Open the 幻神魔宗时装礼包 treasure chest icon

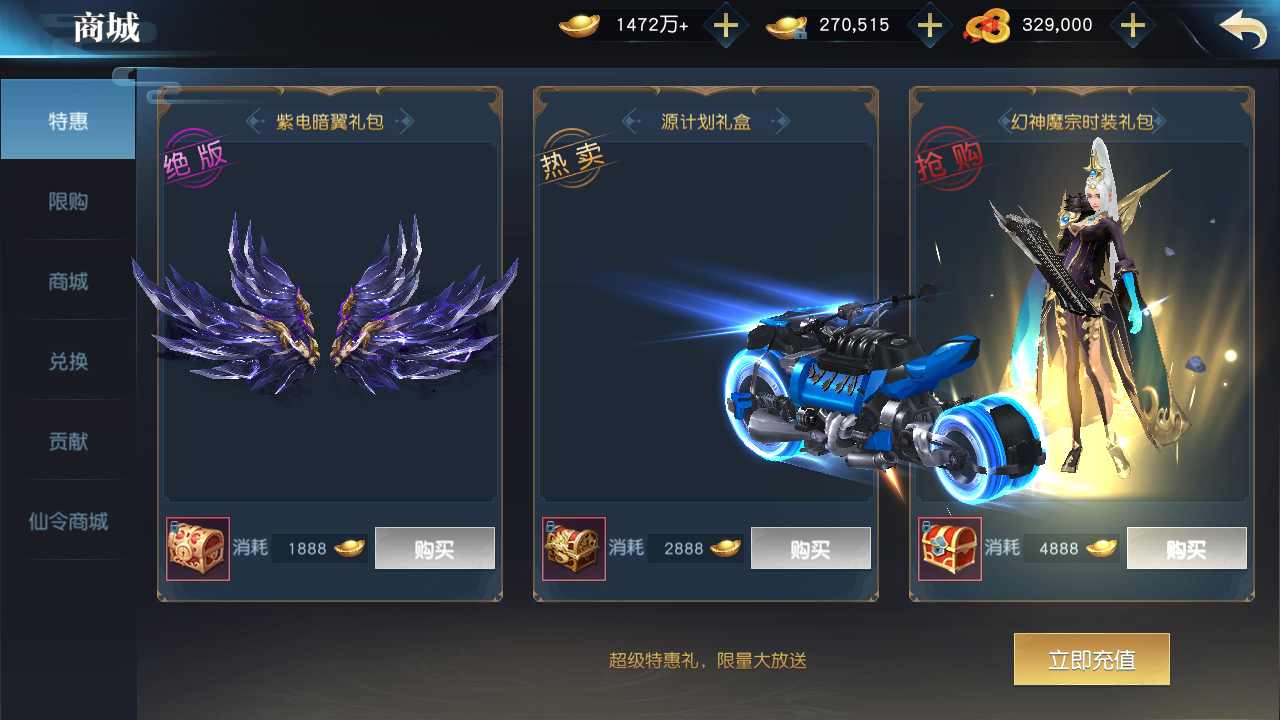[950, 549]
